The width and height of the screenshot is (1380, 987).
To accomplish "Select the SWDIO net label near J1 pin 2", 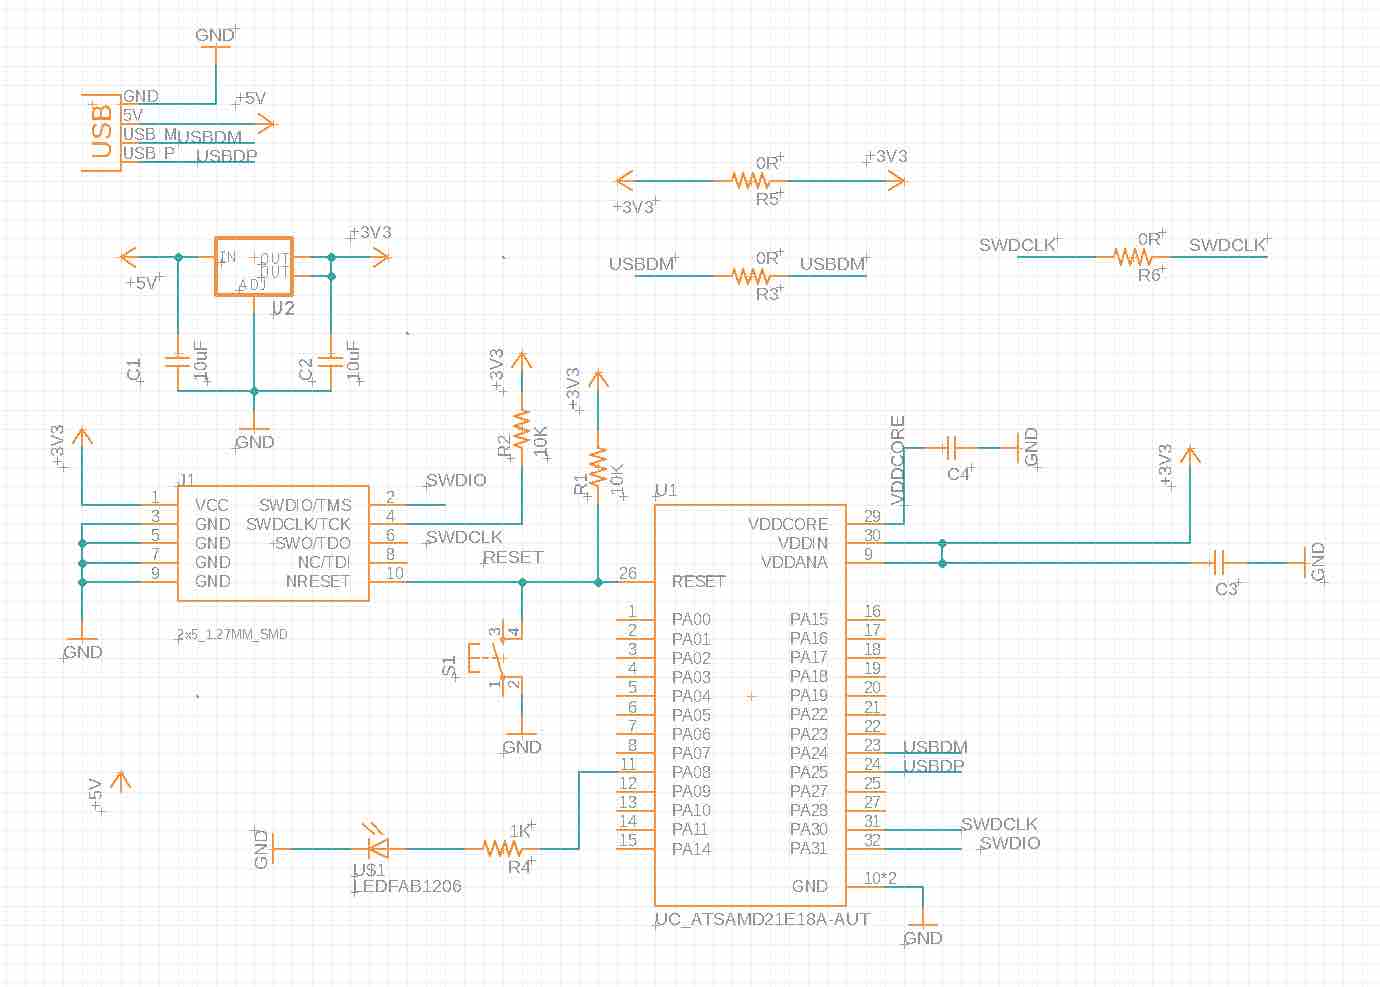I will (x=456, y=480).
